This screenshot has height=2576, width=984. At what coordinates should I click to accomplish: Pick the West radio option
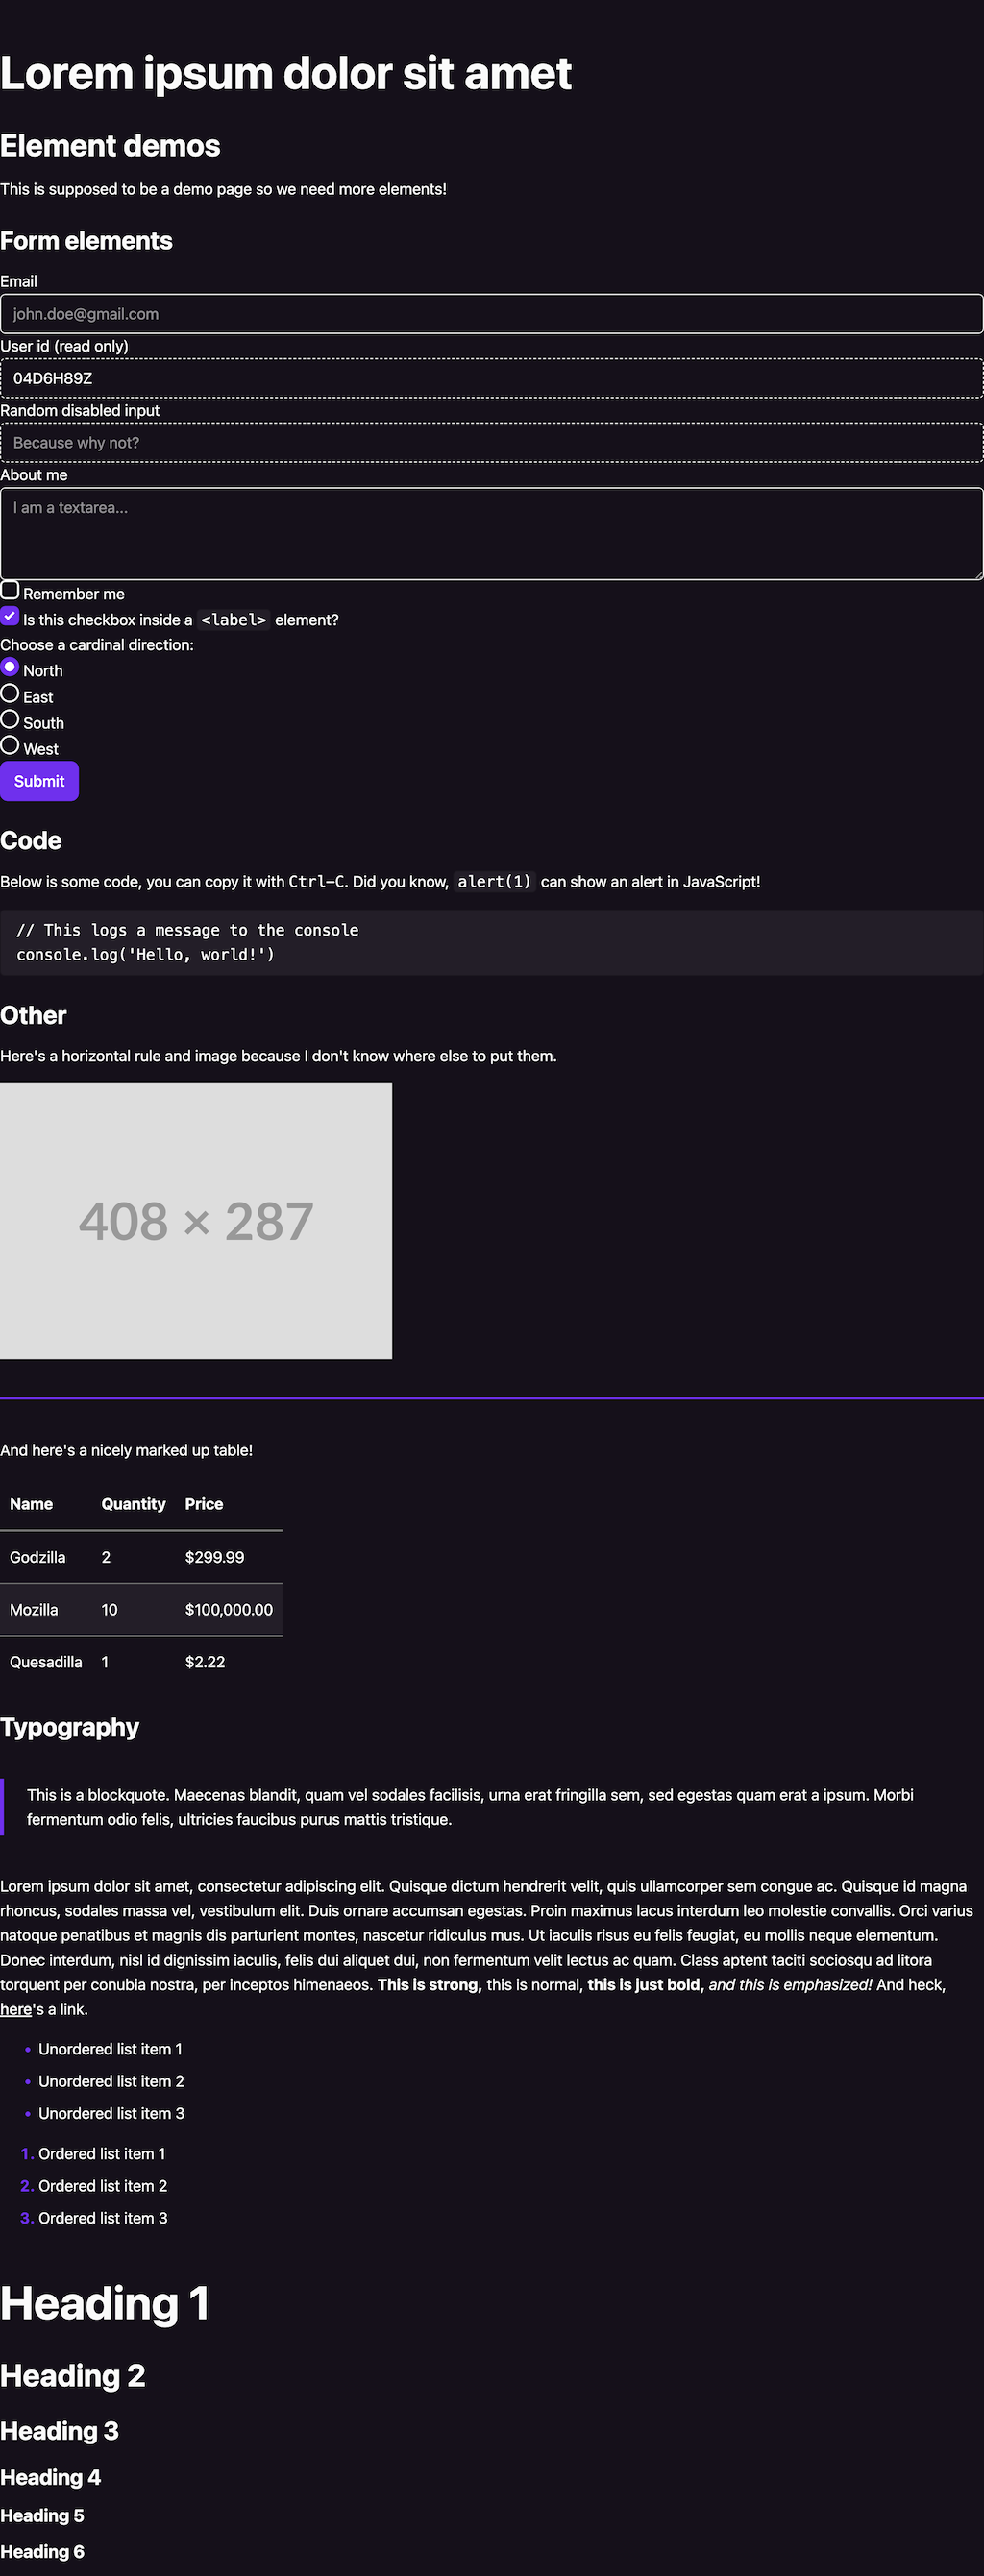click(x=10, y=745)
